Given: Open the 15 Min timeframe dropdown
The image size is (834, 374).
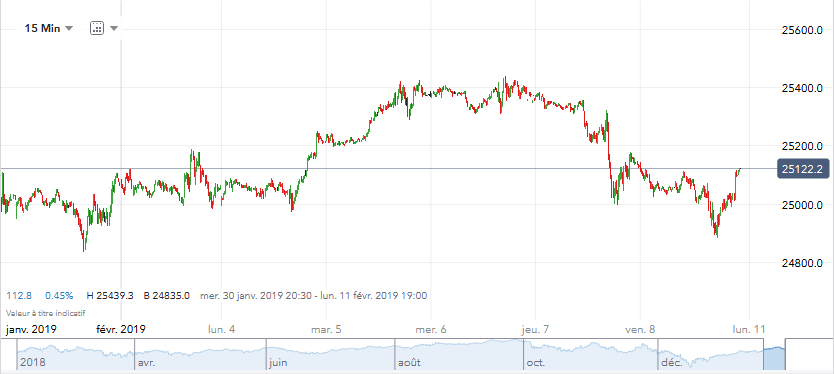Looking at the screenshot, I should pyautogui.click(x=48, y=29).
